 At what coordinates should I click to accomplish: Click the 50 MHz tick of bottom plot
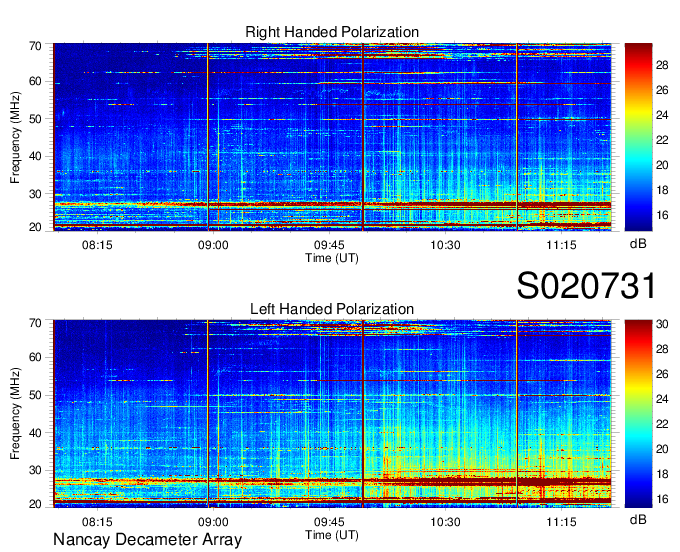35,395
